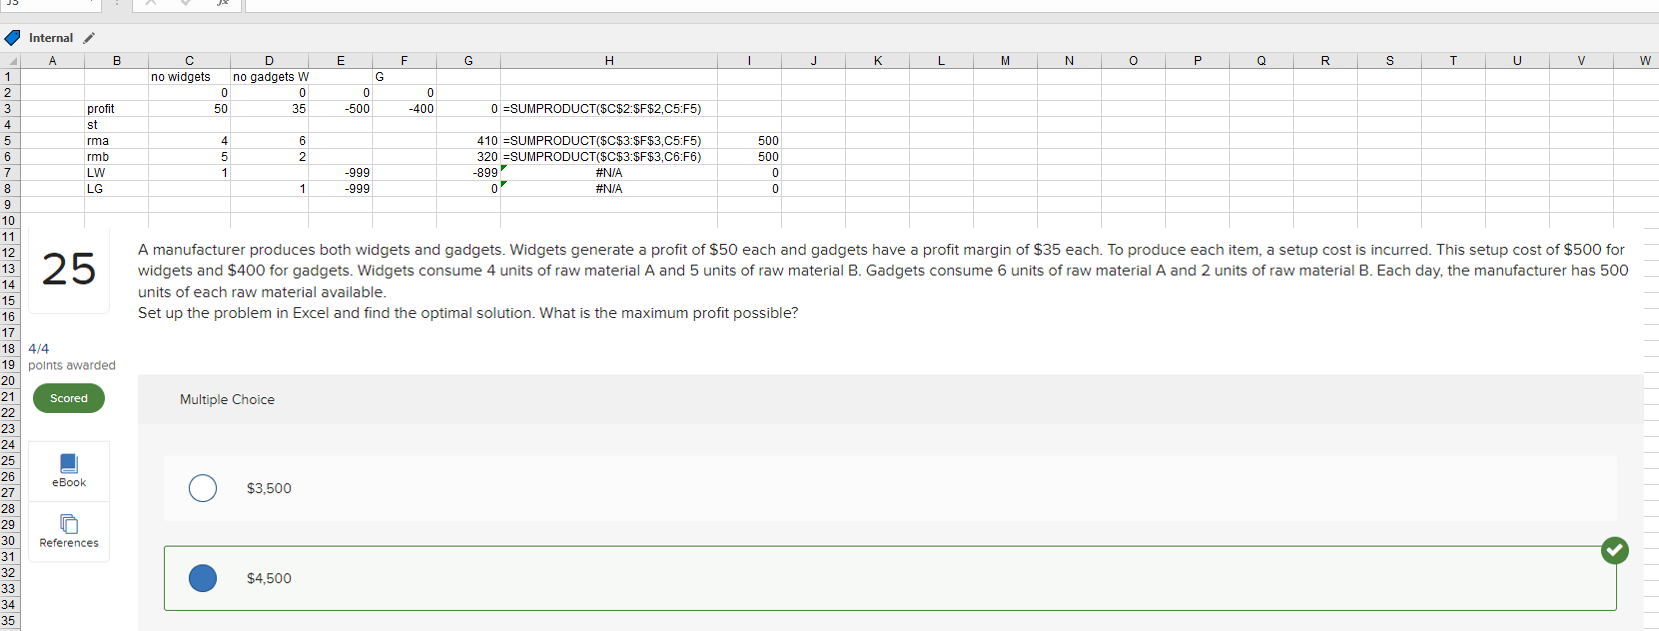
Task: Click the Internal sensitivity label tag icon
Action: 12,38
